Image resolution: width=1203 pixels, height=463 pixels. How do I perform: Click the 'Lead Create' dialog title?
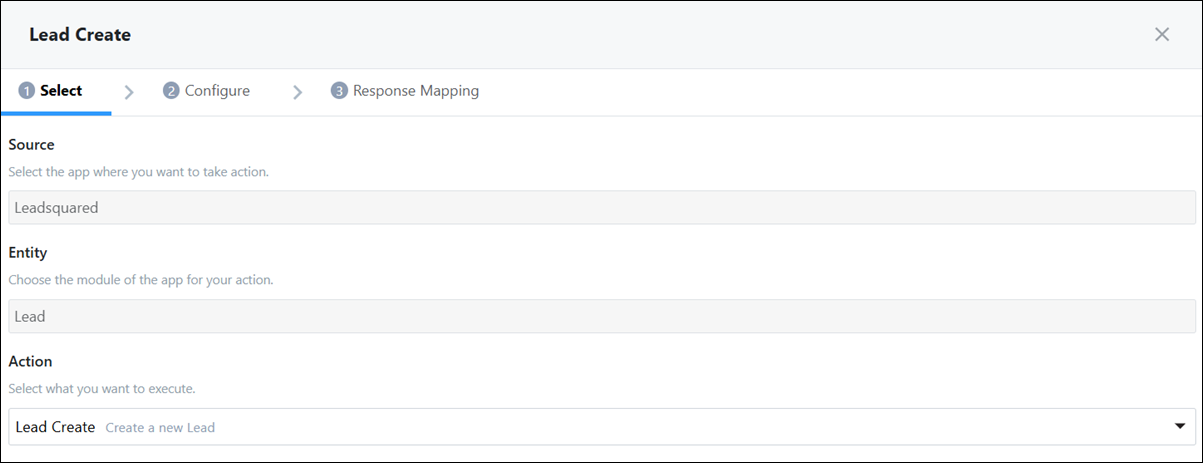(x=80, y=35)
